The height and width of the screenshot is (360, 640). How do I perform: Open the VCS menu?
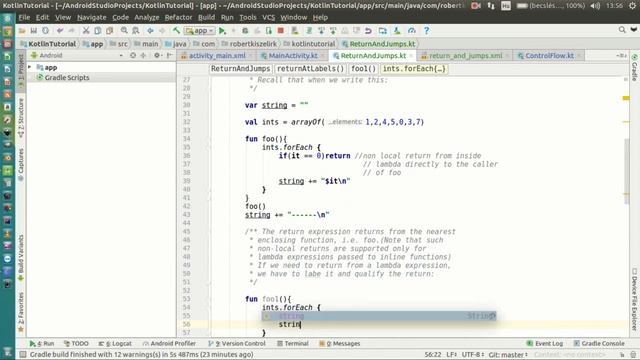pos(269,18)
